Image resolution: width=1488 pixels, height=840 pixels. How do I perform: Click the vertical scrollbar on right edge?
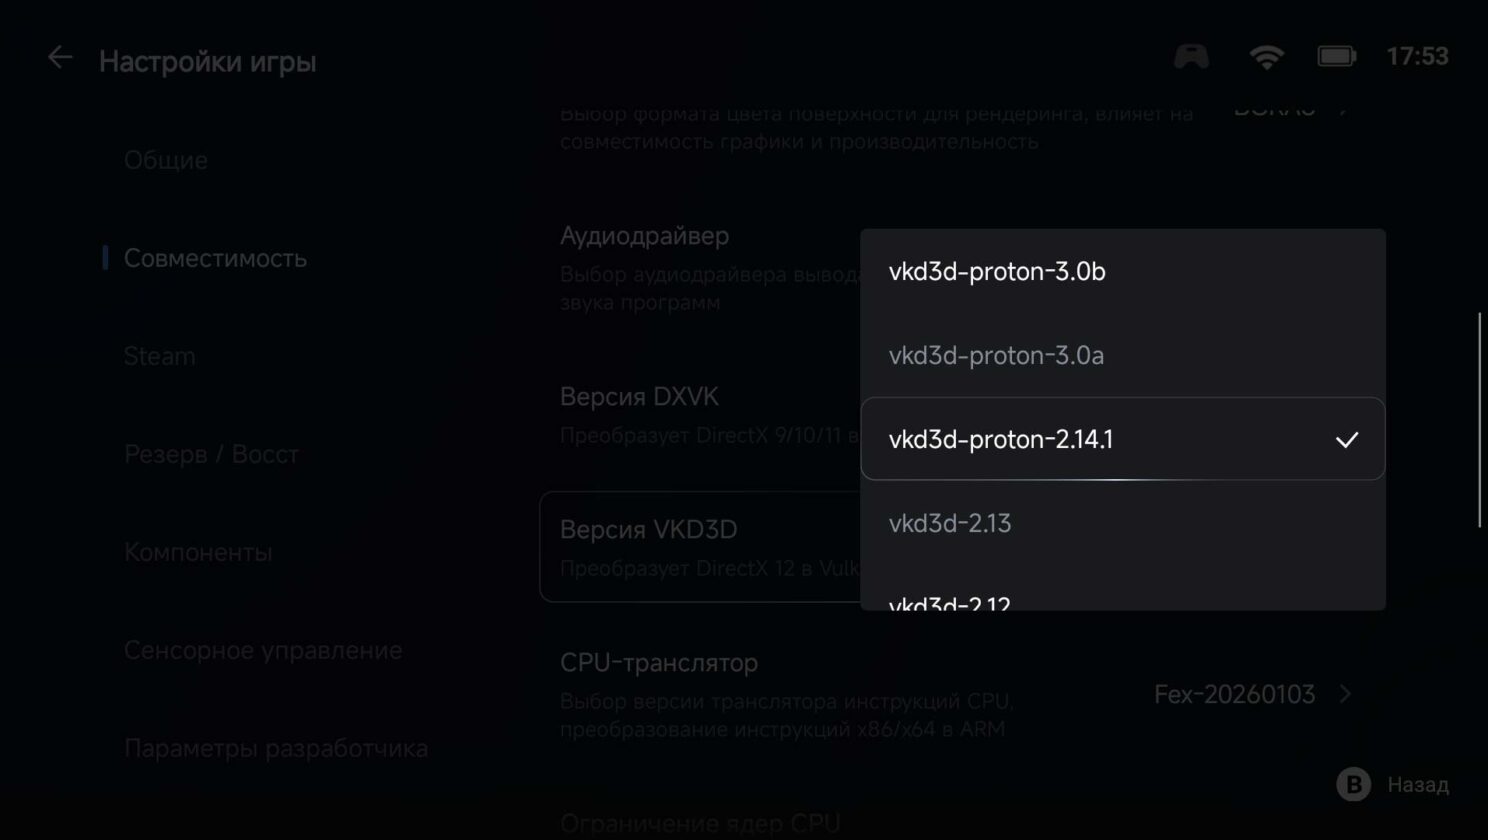click(x=1480, y=420)
